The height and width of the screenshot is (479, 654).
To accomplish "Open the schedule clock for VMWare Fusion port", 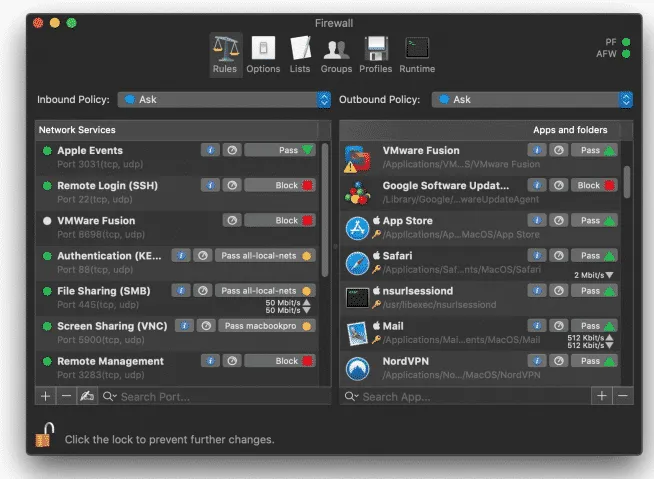I will [x=232, y=220].
